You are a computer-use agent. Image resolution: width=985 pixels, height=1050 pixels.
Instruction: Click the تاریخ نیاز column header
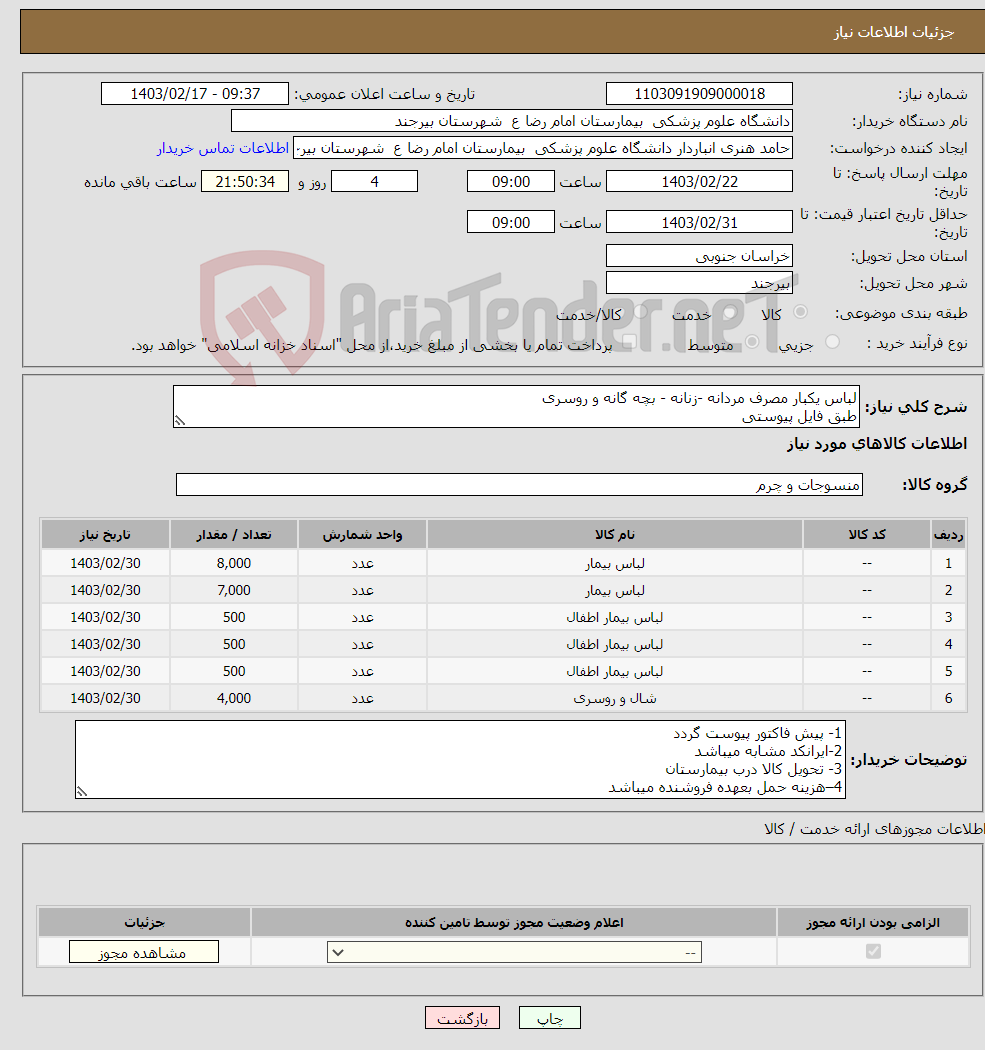tap(105, 534)
